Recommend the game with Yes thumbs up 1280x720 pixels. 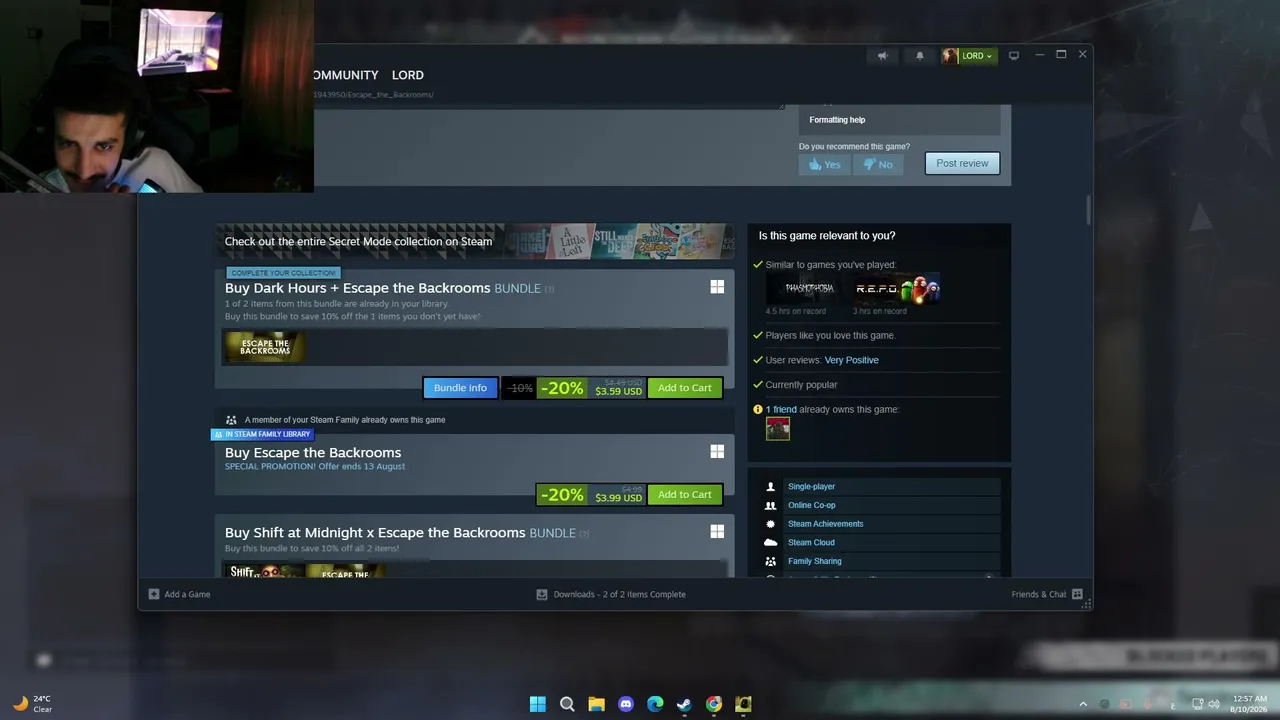(825, 164)
